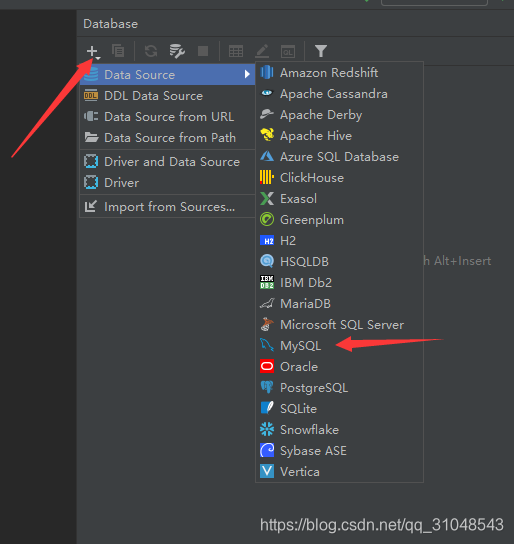Click the Azure SQL Database icon
Image resolution: width=514 pixels, height=544 pixels.
267,156
